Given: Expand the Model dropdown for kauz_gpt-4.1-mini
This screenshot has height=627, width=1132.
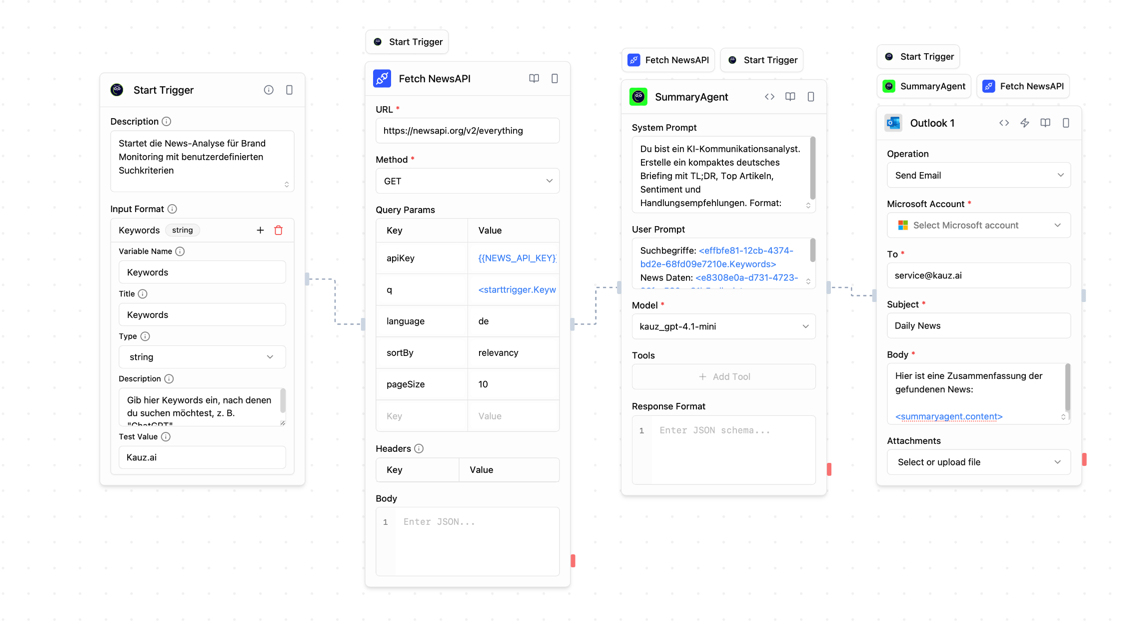Looking at the screenshot, I should [x=723, y=326].
